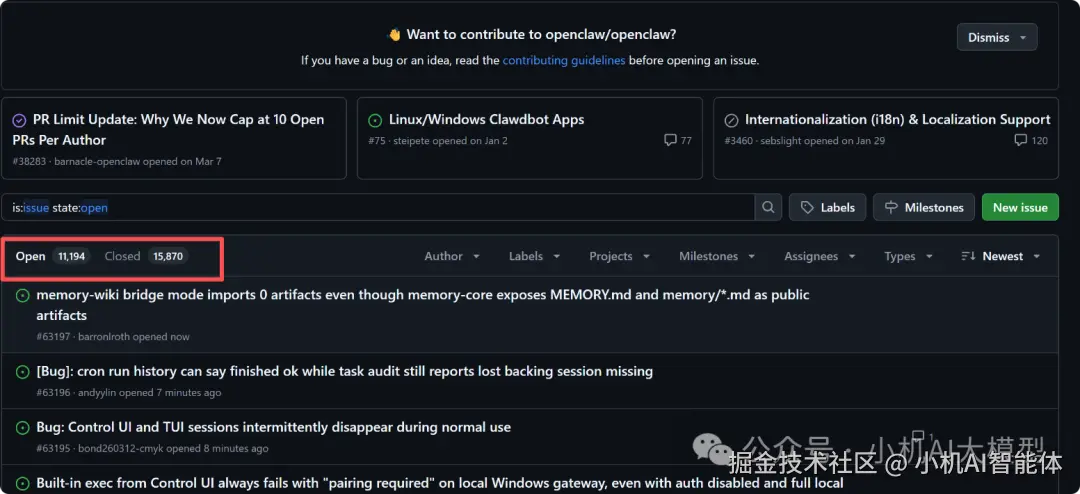Click the search magnifier icon button
This screenshot has height=494, width=1080.
[768, 207]
